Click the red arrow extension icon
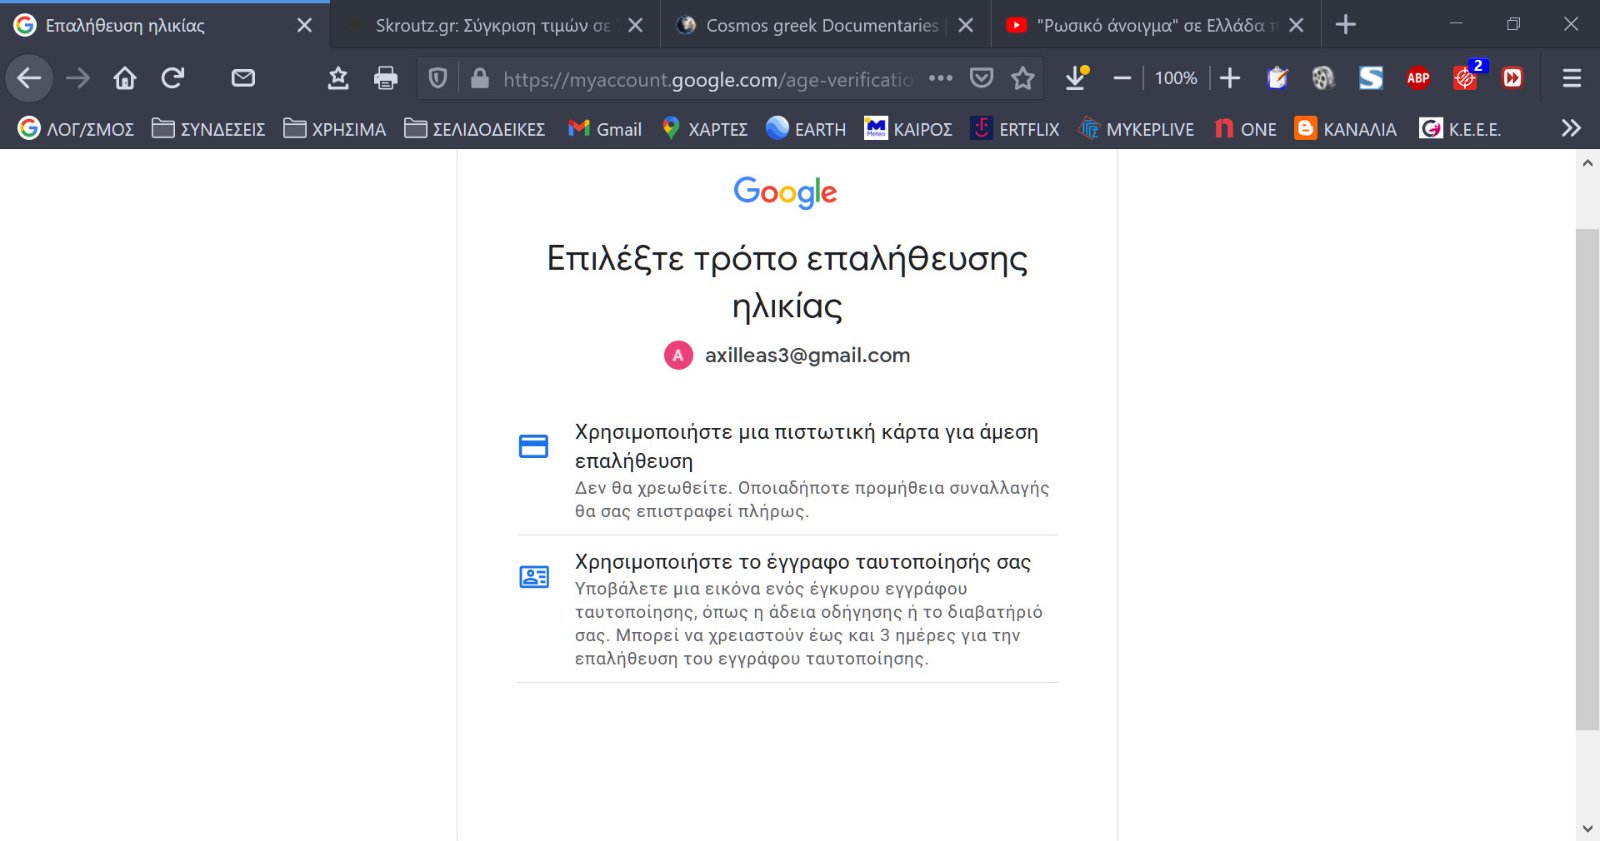Image resolution: width=1600 pixels, height=841 pixels. (1513, 78)
